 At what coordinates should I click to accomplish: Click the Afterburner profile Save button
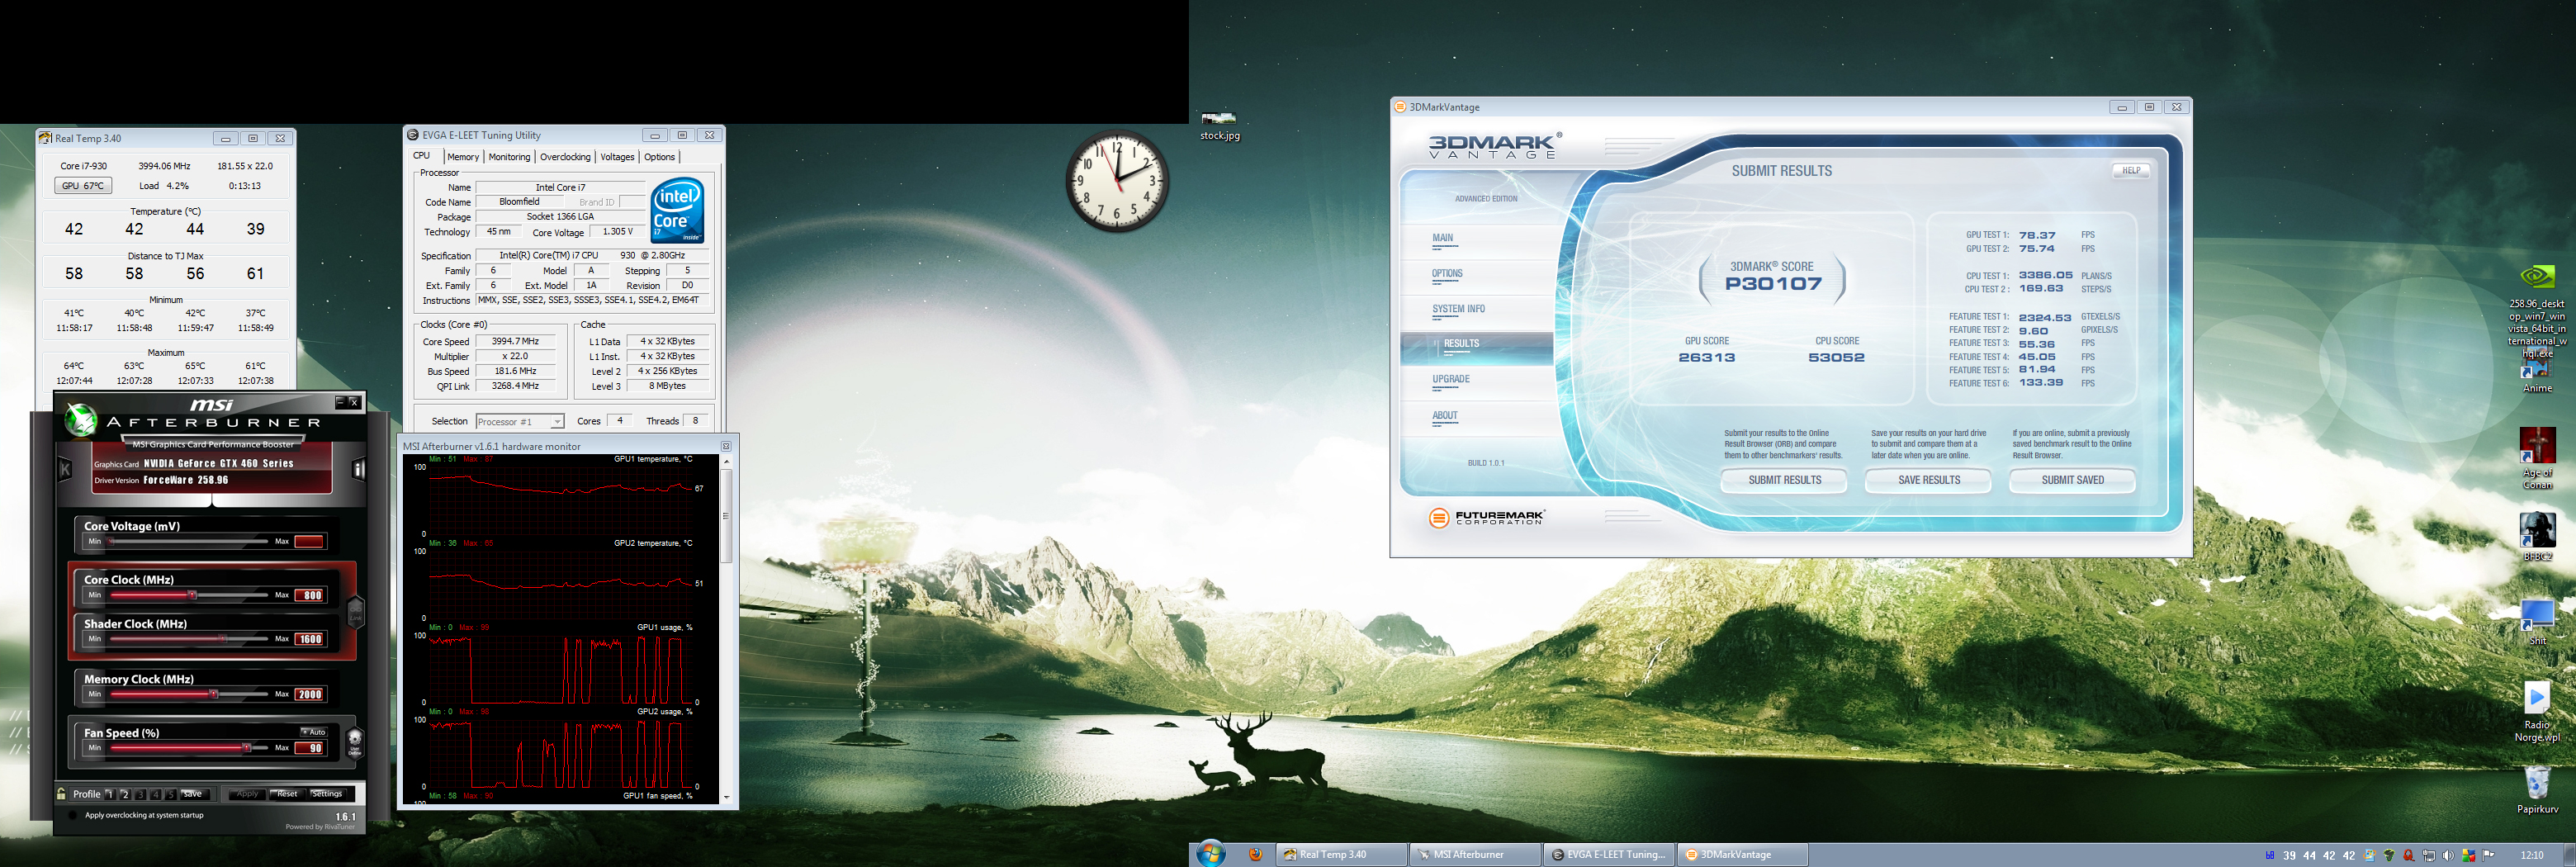click(x=193, y=794)
